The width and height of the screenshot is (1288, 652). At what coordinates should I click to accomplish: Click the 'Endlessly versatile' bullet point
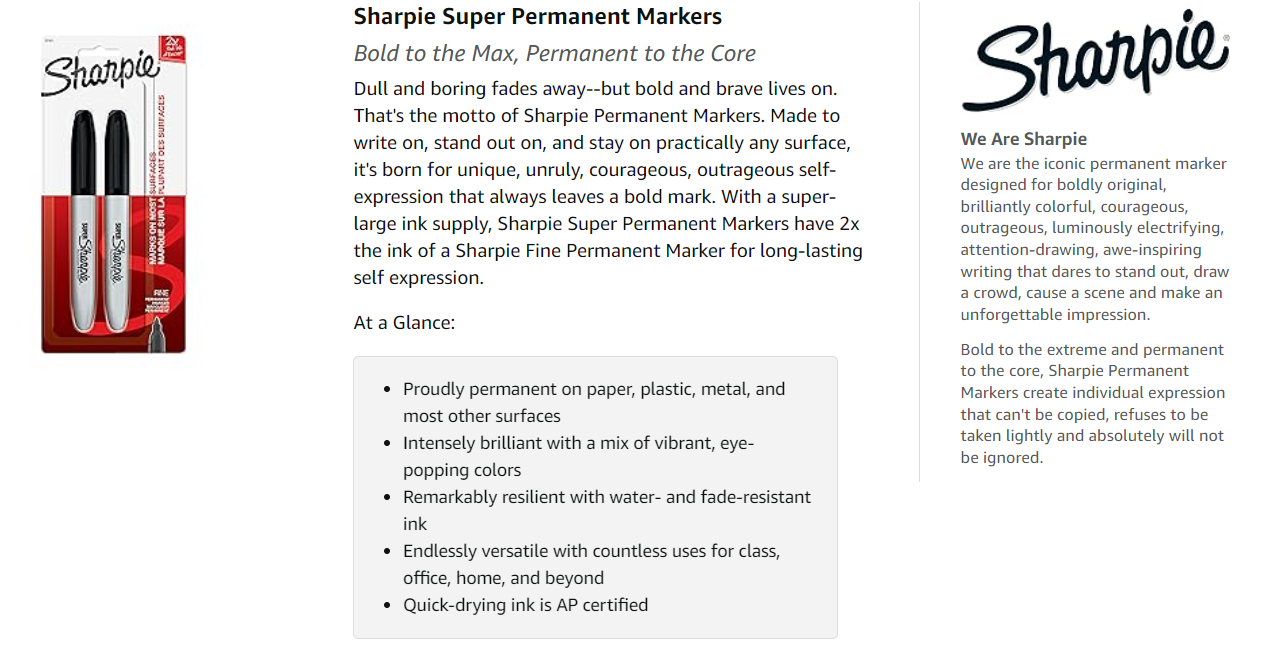pyautogui.click(x=591, y=564)
